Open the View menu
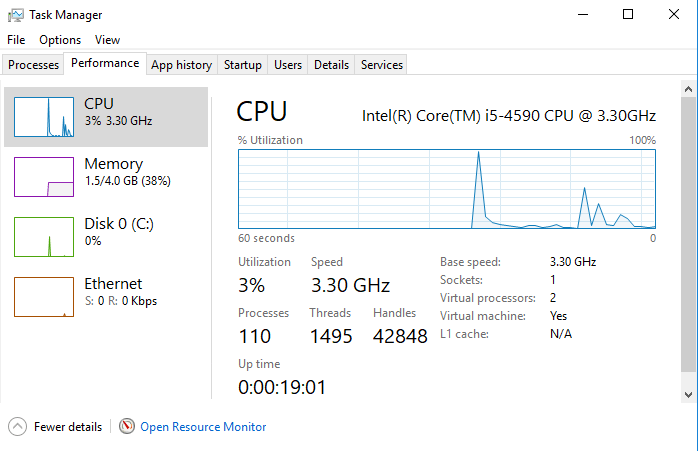 (107, 40)
